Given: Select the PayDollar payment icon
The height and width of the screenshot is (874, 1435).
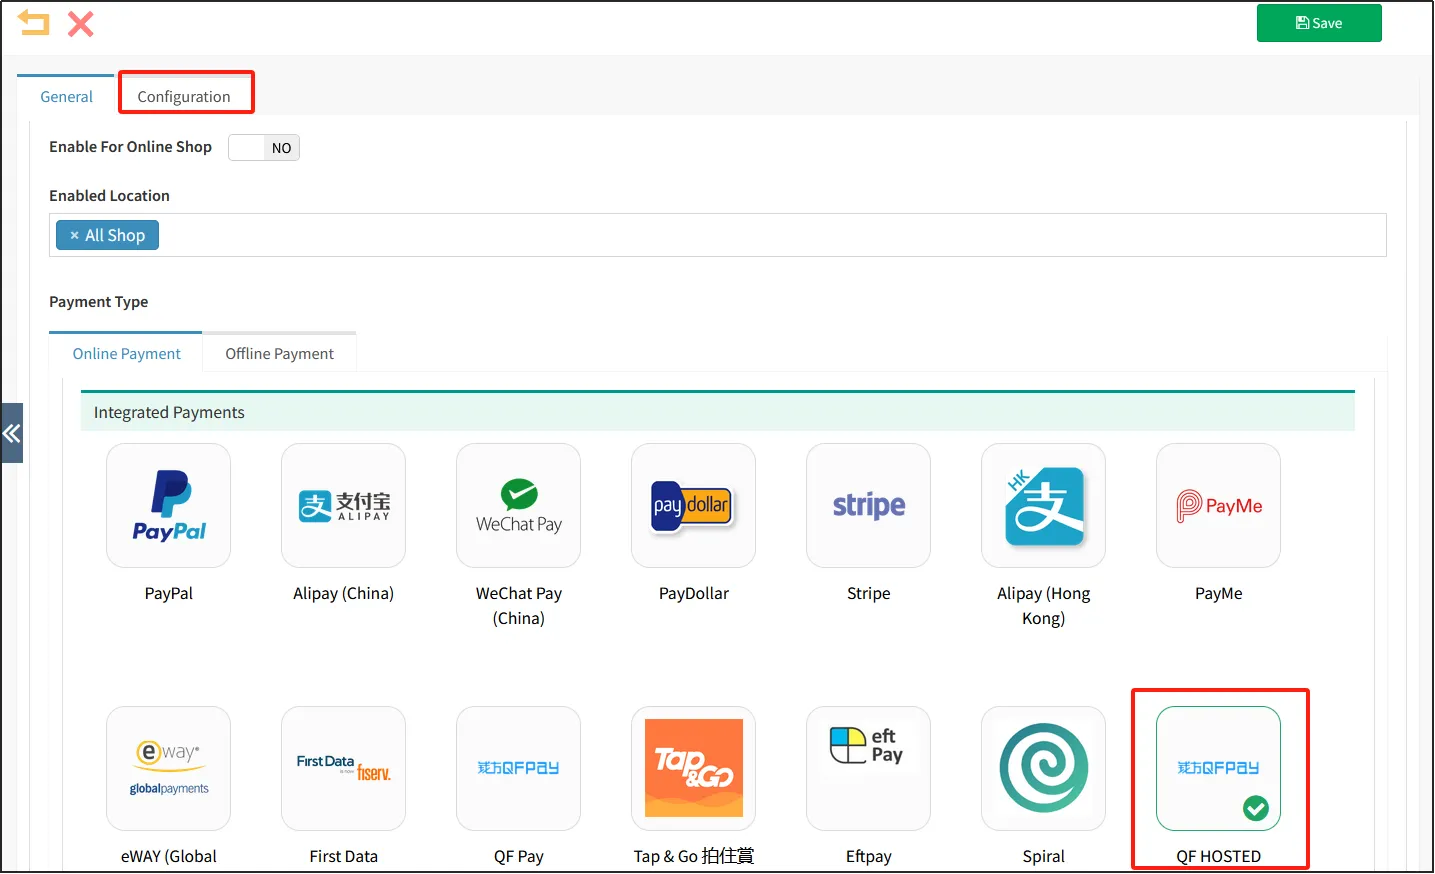Looking at the screenshot, I should pyautogui.click(x=694, y=506).
